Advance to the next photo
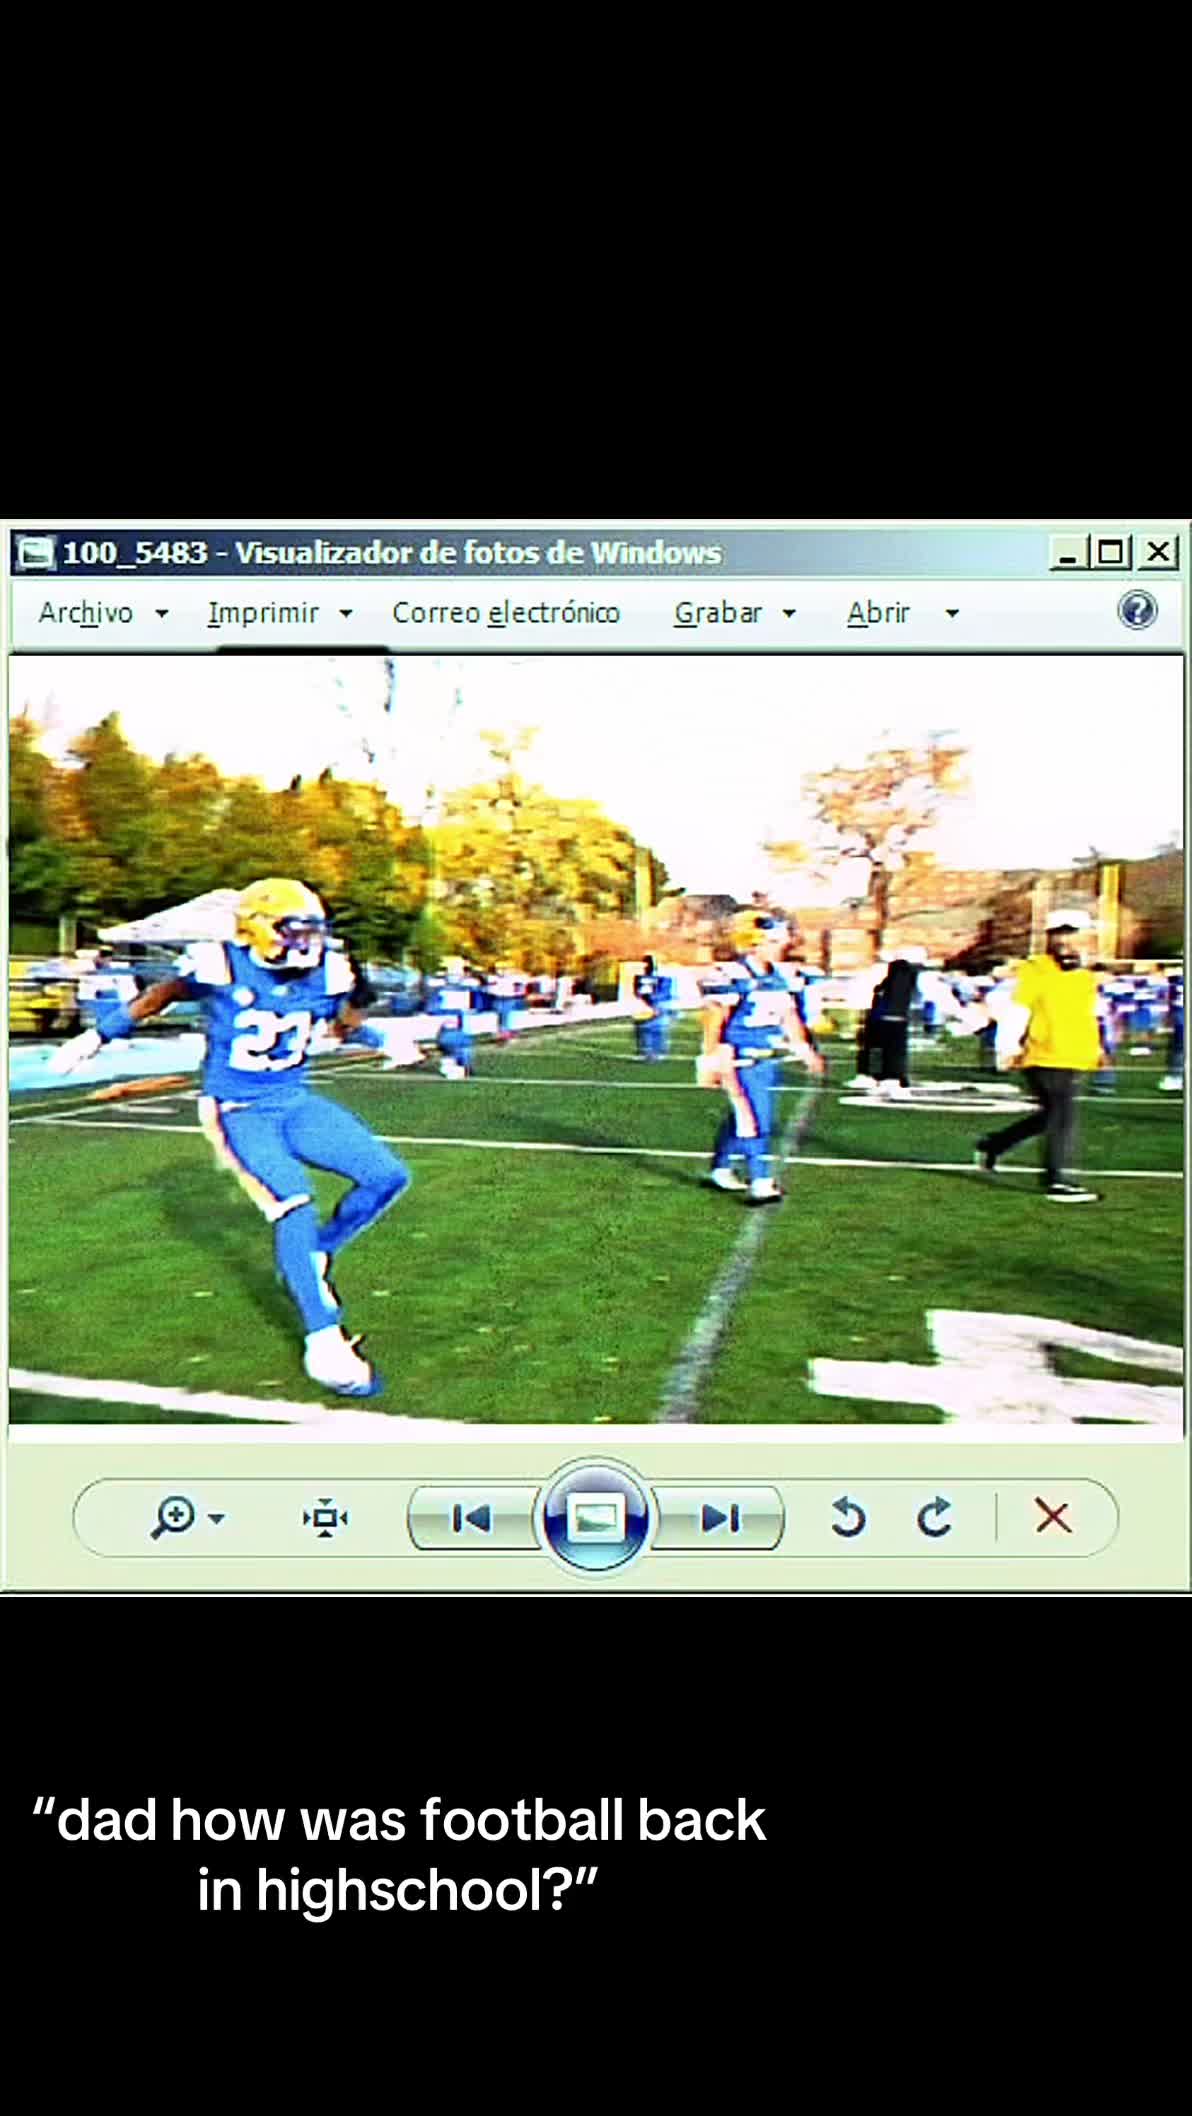 [720, 1519]
